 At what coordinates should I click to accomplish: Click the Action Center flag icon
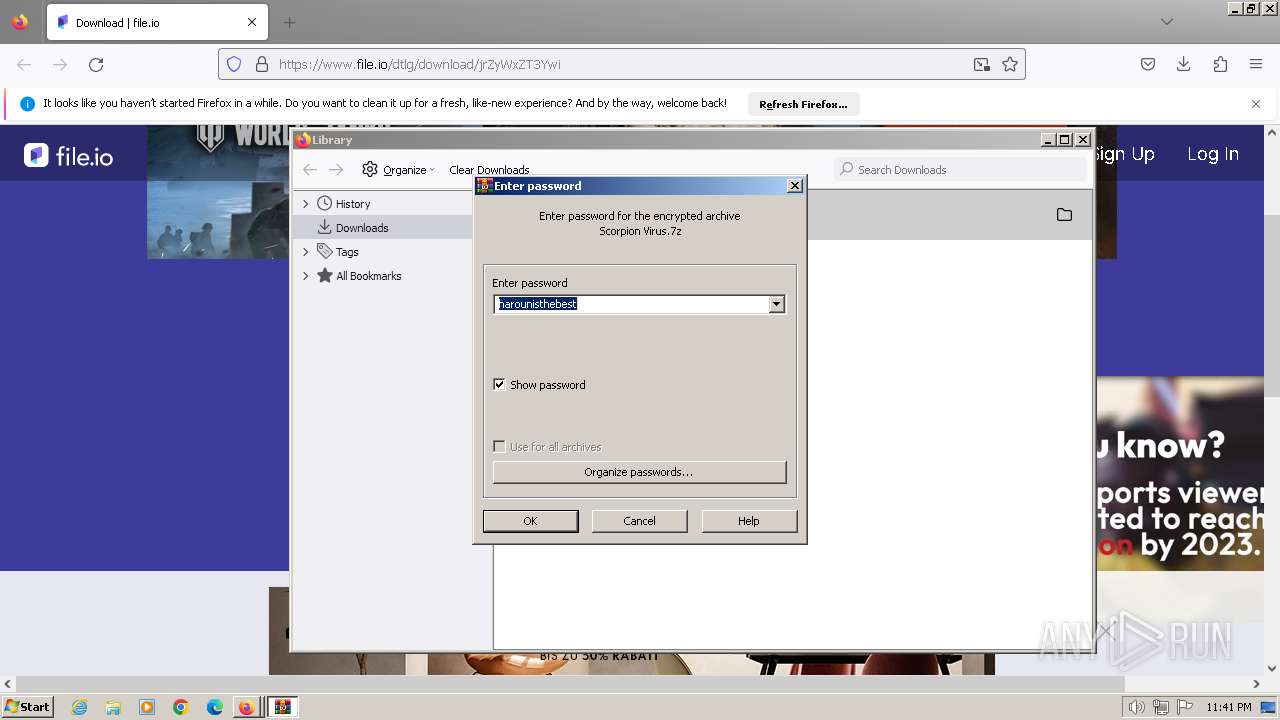[x=1185, y=707]
